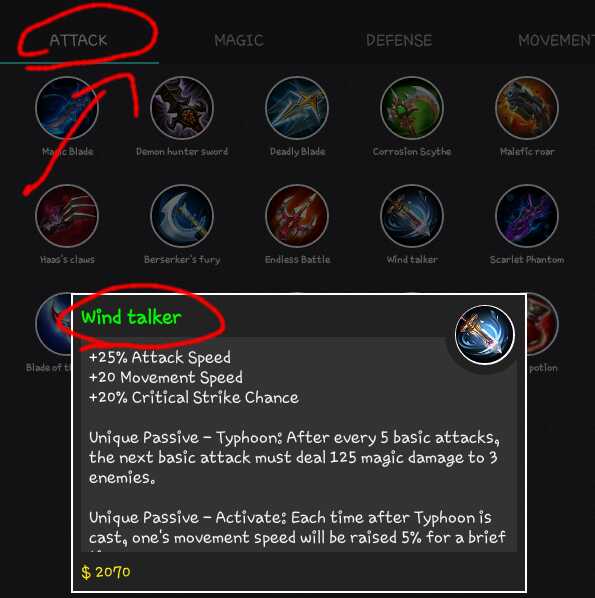
Task: Click the $ 2070 price label
Action: click(106, 572)
